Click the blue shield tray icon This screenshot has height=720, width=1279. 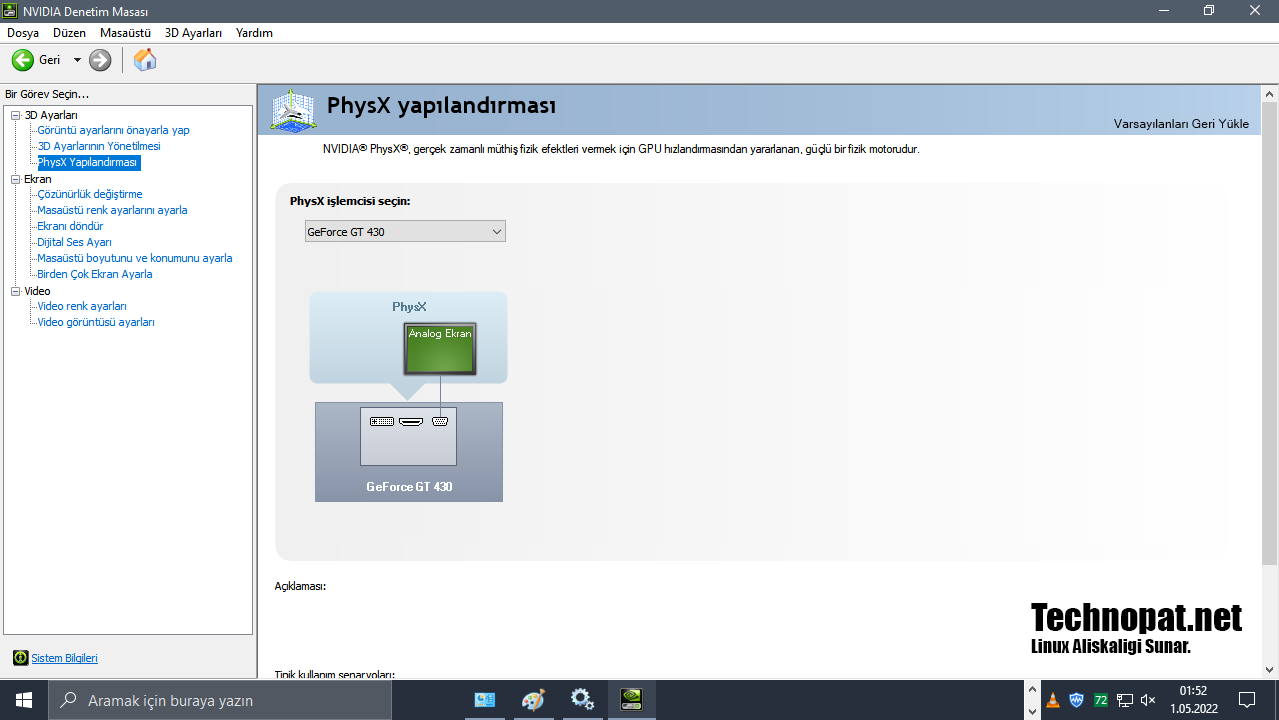(1077, 700)
